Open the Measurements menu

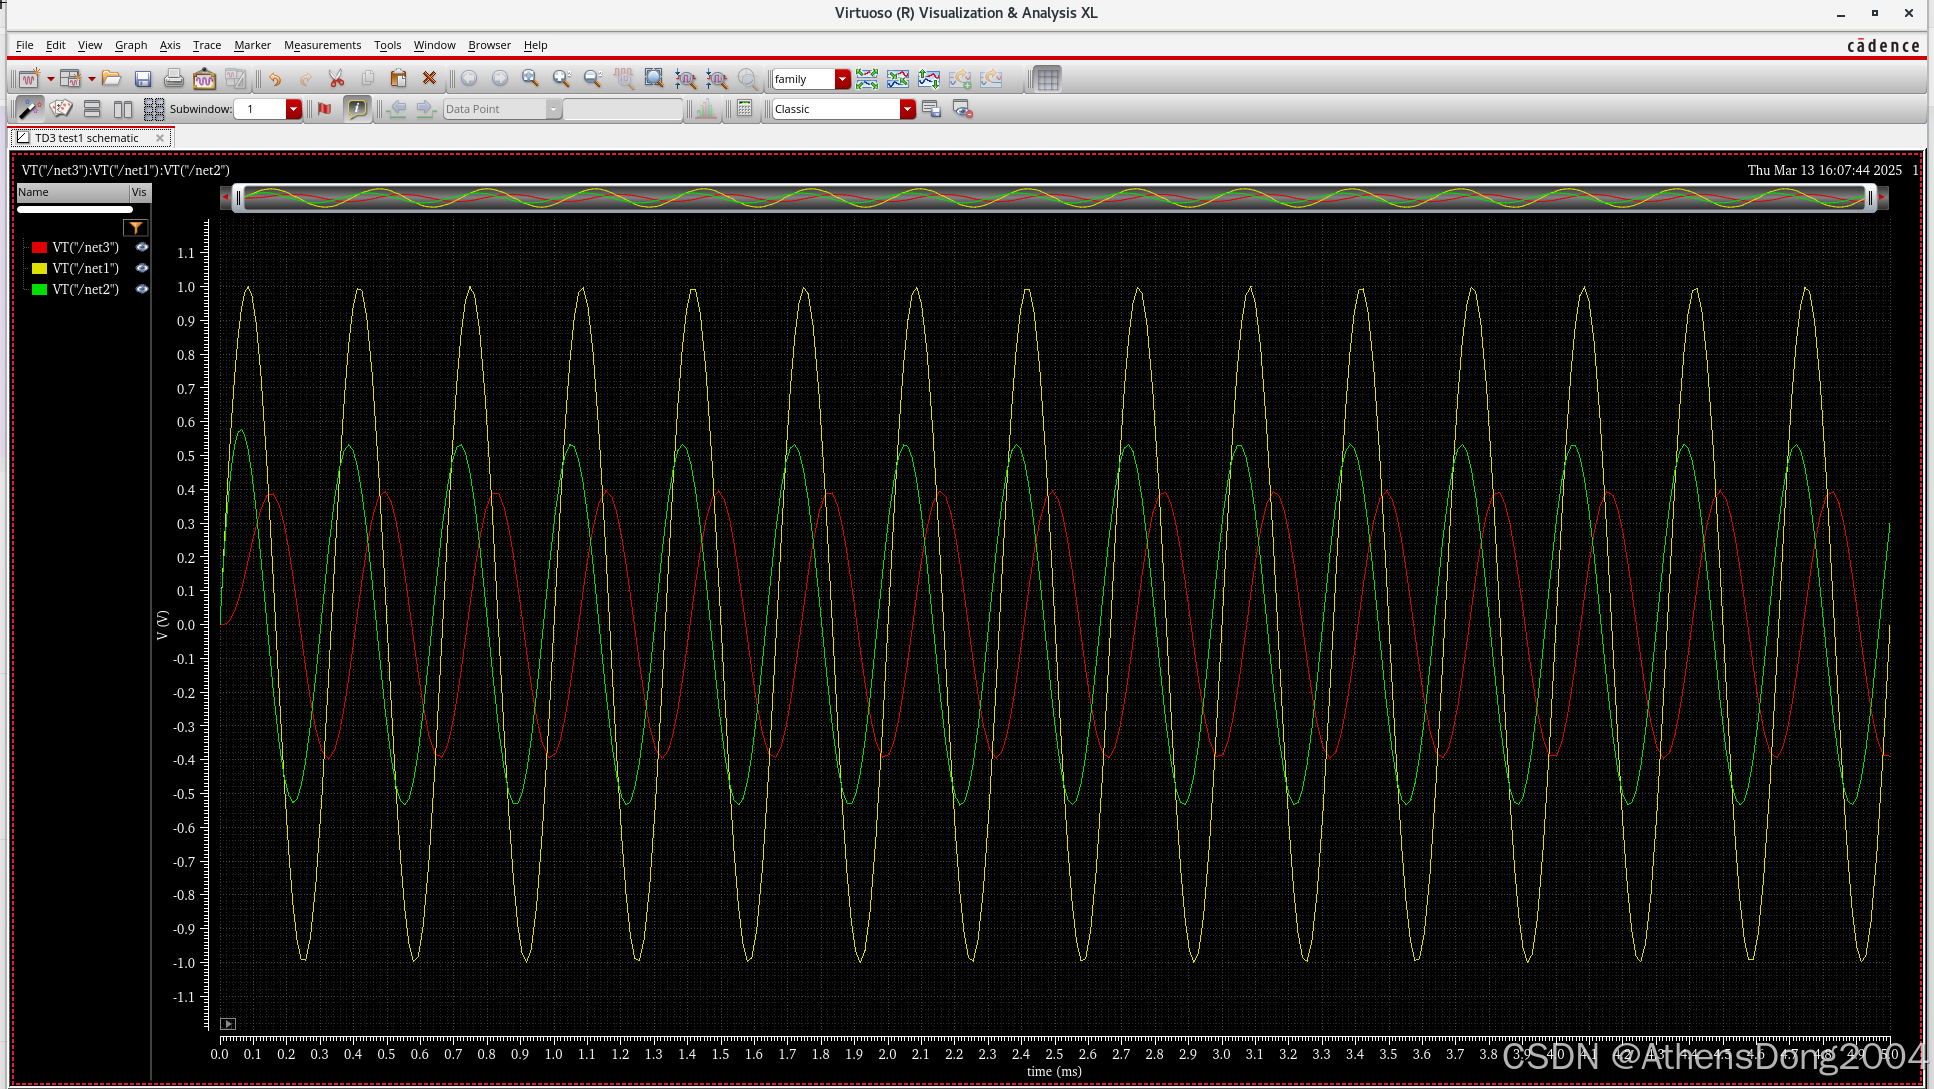tap(322, 45)
